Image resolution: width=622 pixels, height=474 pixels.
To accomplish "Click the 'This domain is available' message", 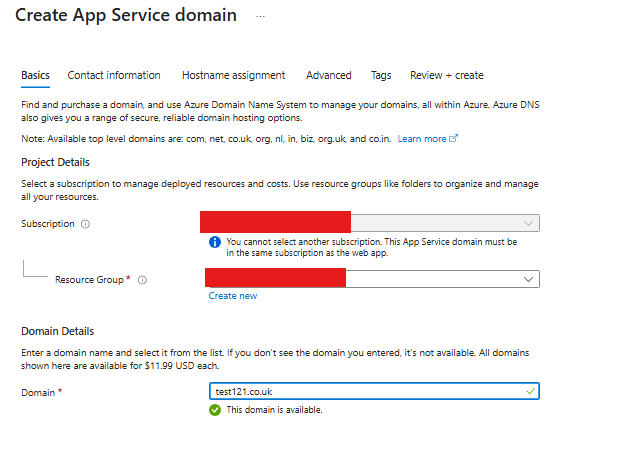I will click(x=274, y=410).
